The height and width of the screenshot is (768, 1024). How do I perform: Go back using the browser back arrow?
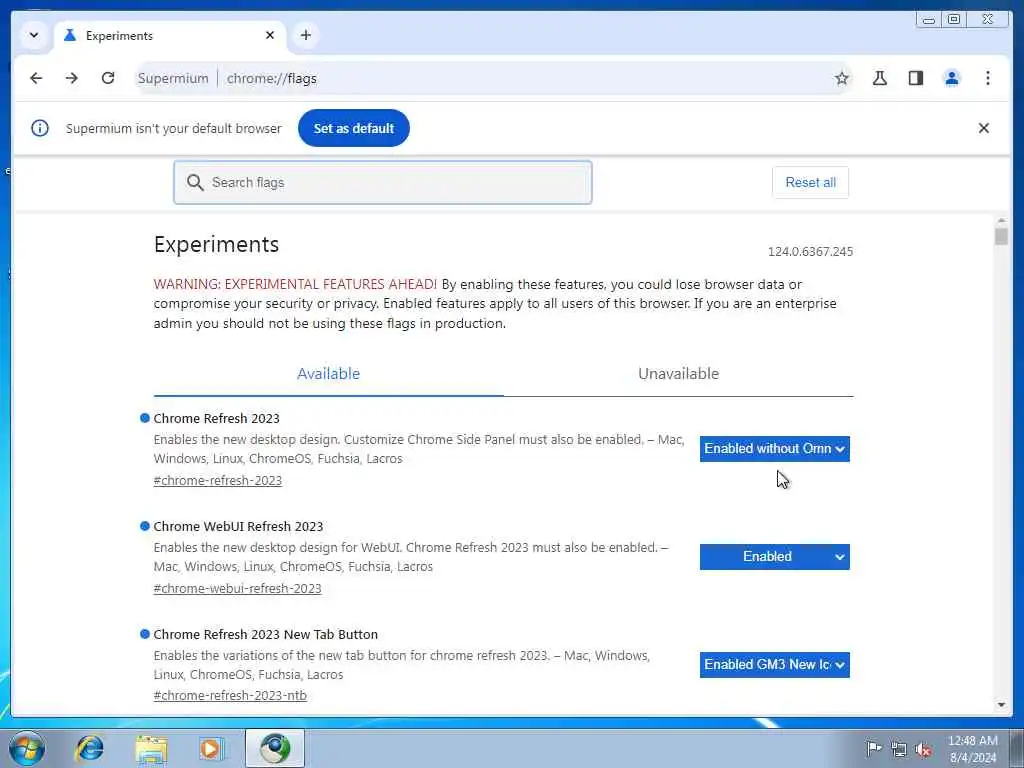[x=36, y=78]
